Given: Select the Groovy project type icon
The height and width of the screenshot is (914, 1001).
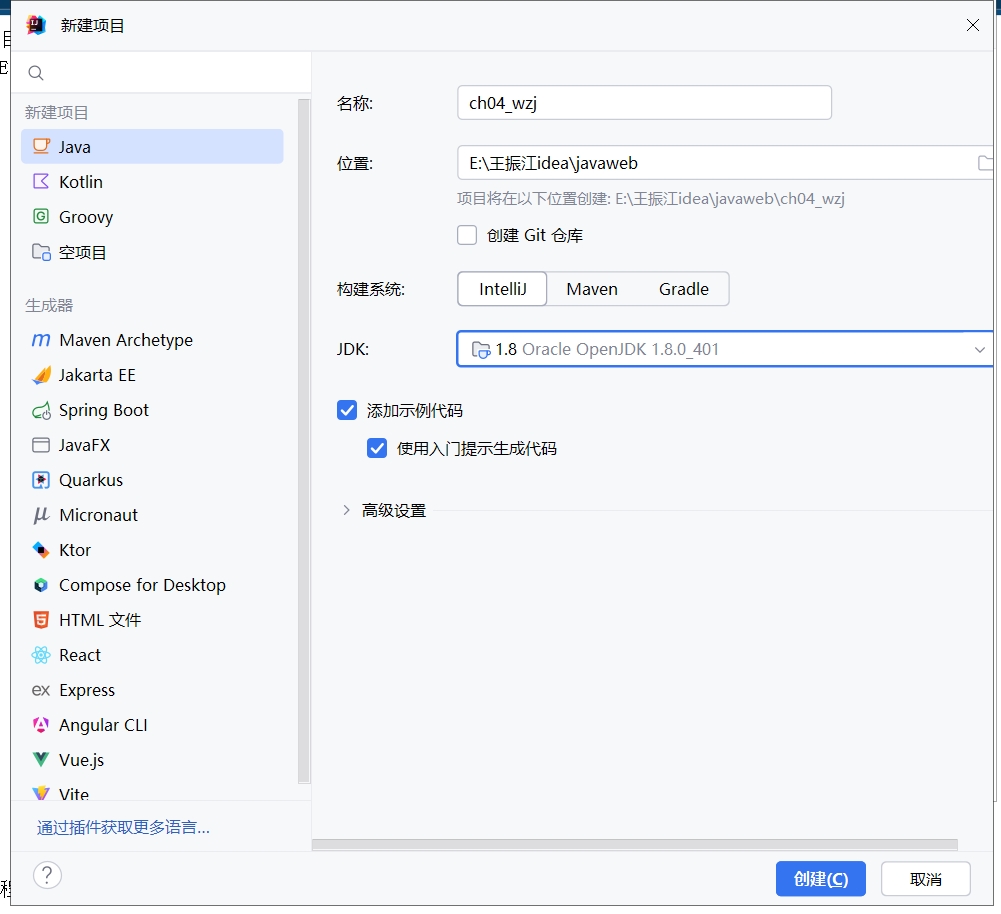Looking at the screenshot, I should pos(41,217).
